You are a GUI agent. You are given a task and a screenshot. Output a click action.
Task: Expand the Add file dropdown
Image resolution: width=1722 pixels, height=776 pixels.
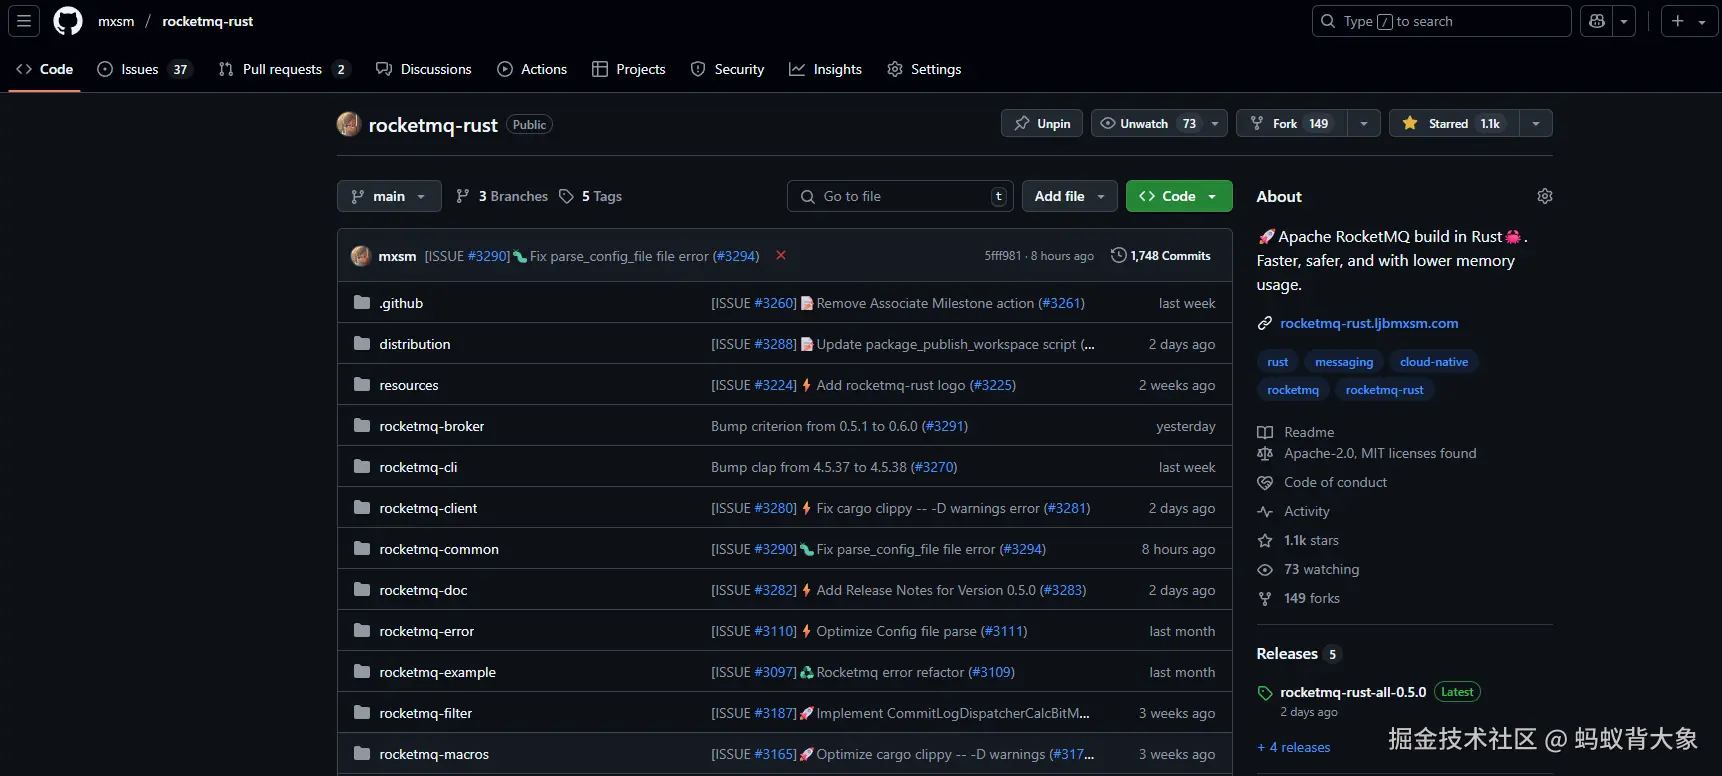1069,196
